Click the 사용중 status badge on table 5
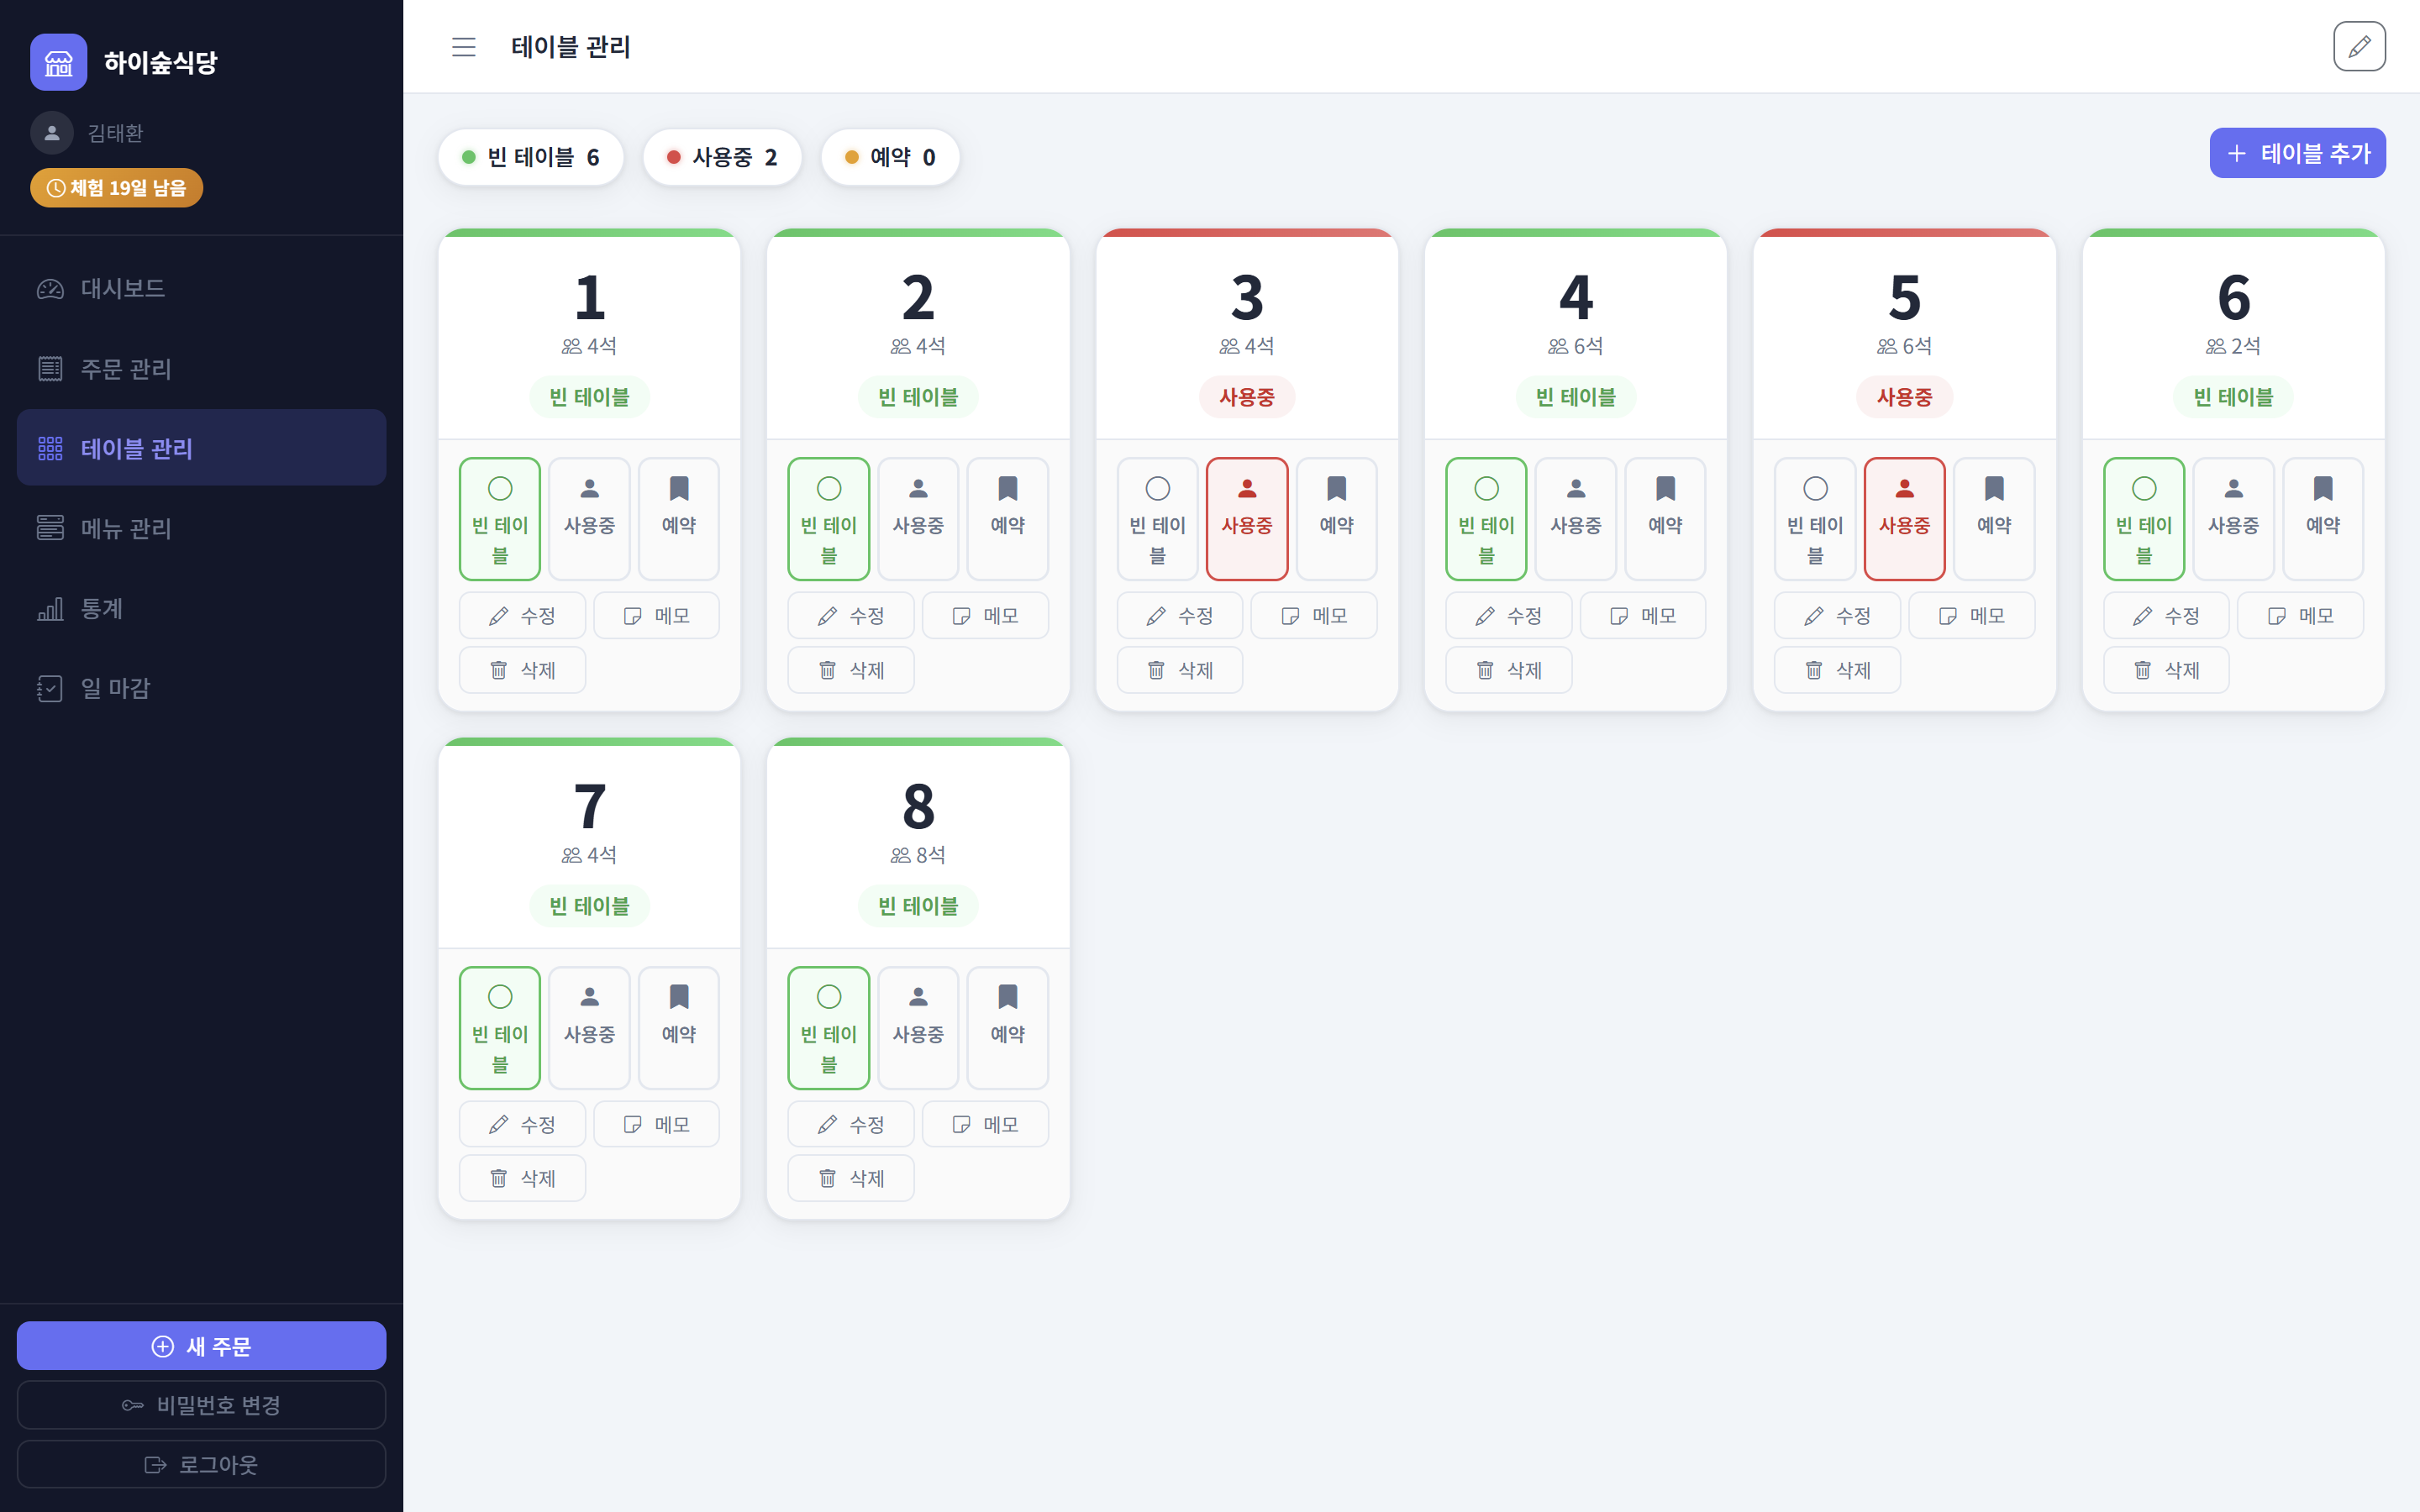Image resolution: width=2420 pixels, height=1512 pixels. pos(1904,397)
